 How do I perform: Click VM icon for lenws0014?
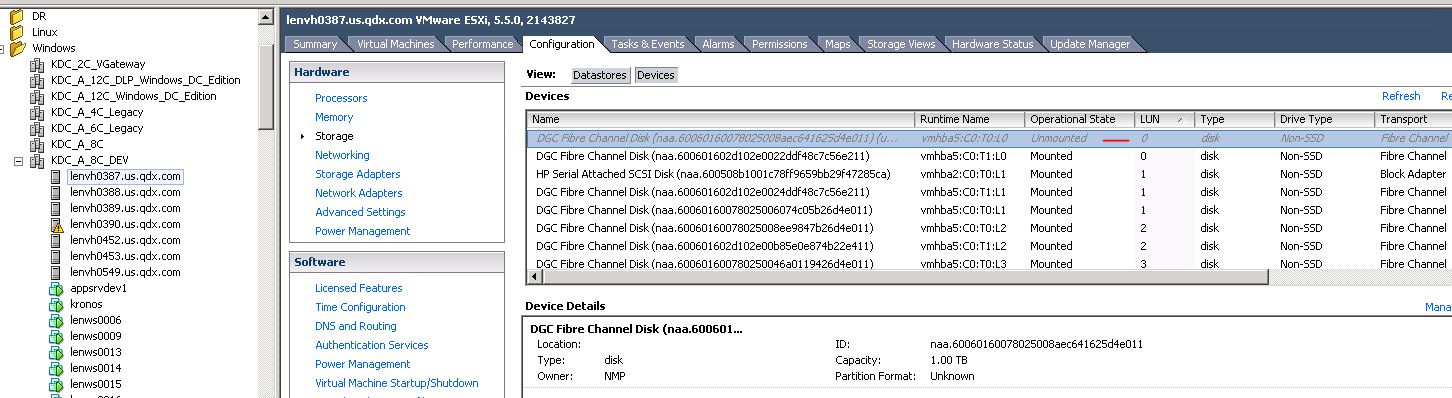[57, 368]
